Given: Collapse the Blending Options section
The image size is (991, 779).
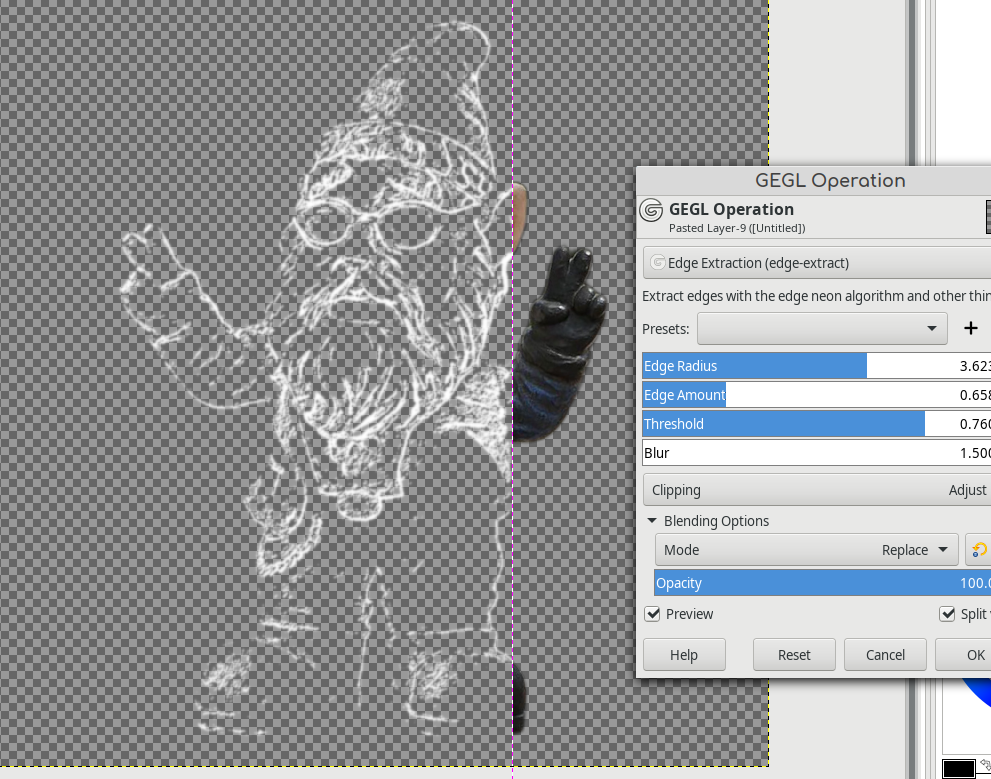Looking at the screenshot, I should pos(651,521).
